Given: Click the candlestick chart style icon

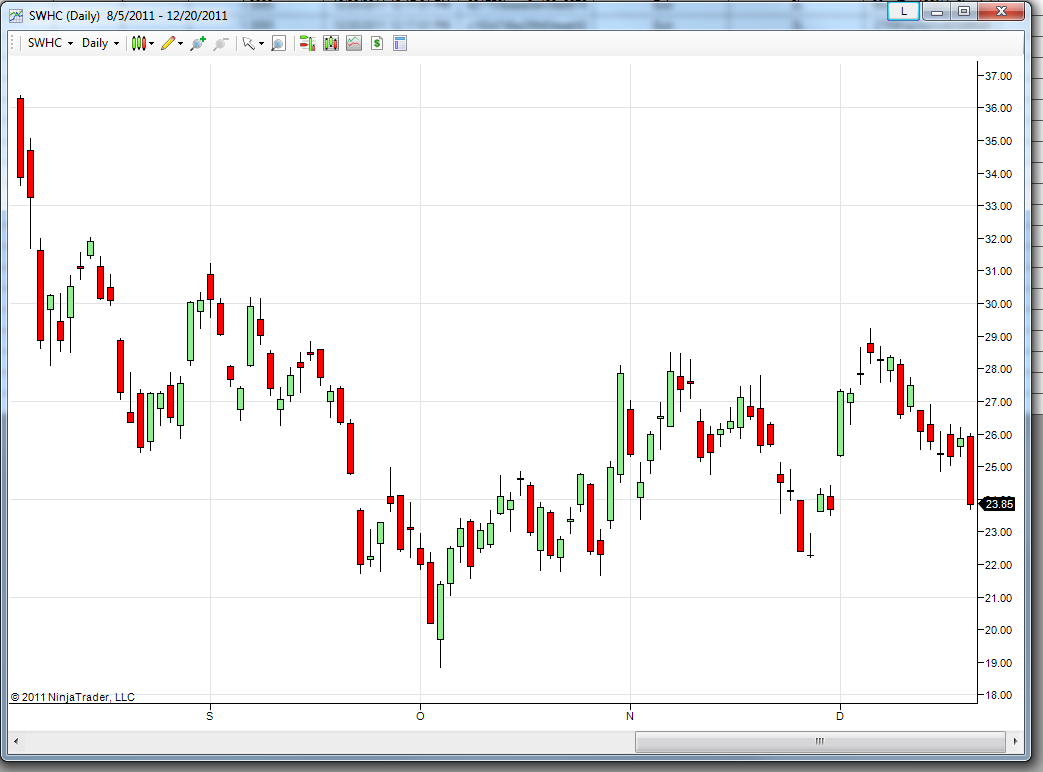Looking at the screenshot, I should [x=138, y=43].
